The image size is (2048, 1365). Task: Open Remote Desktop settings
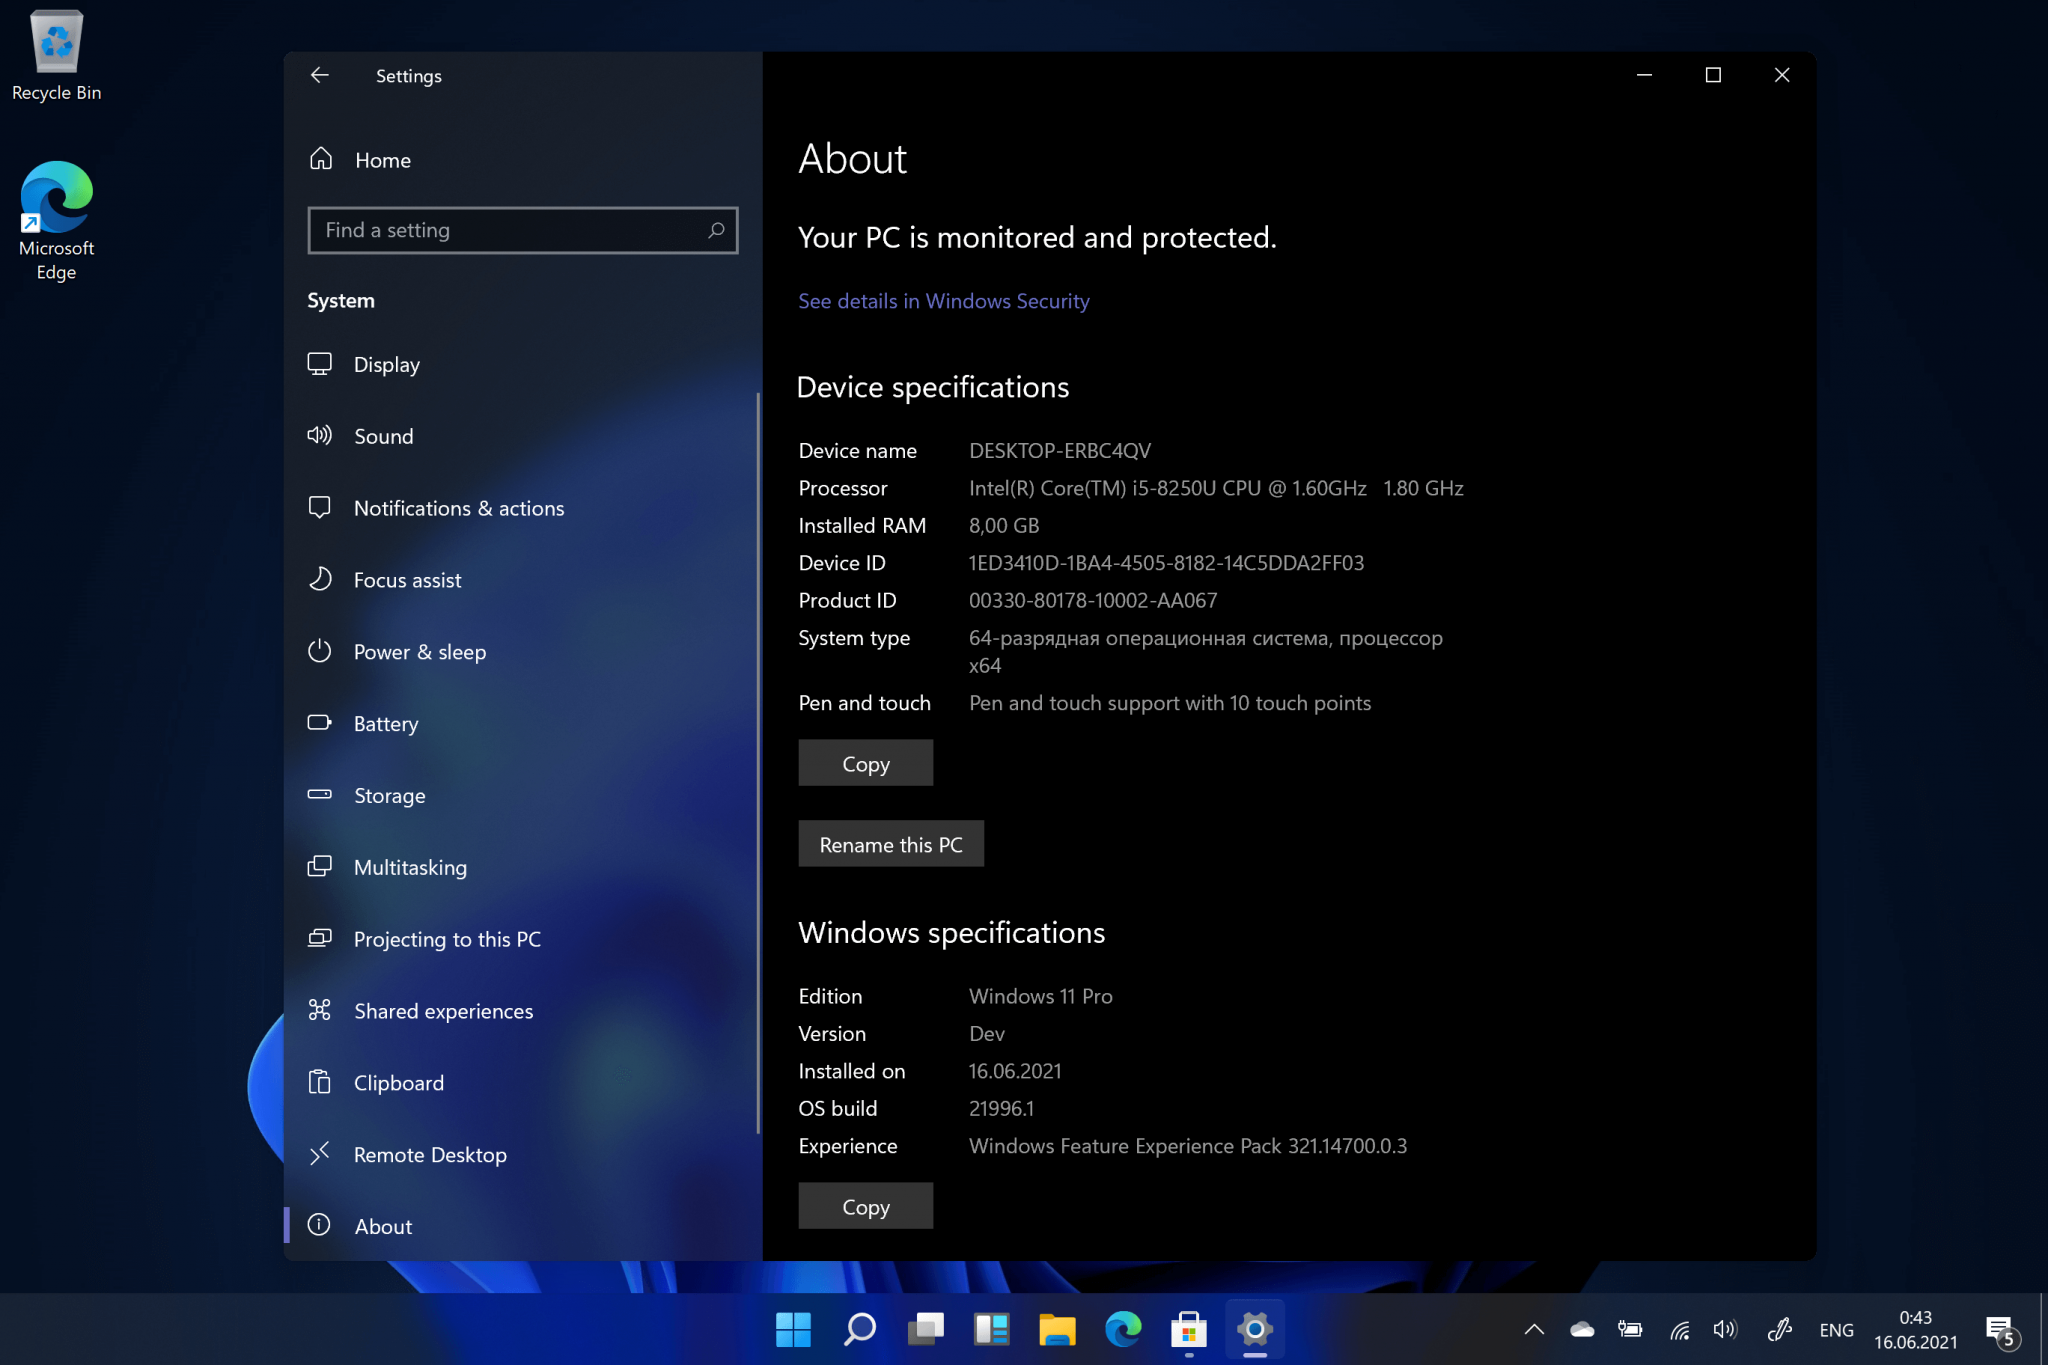[x=428, y=1153]
